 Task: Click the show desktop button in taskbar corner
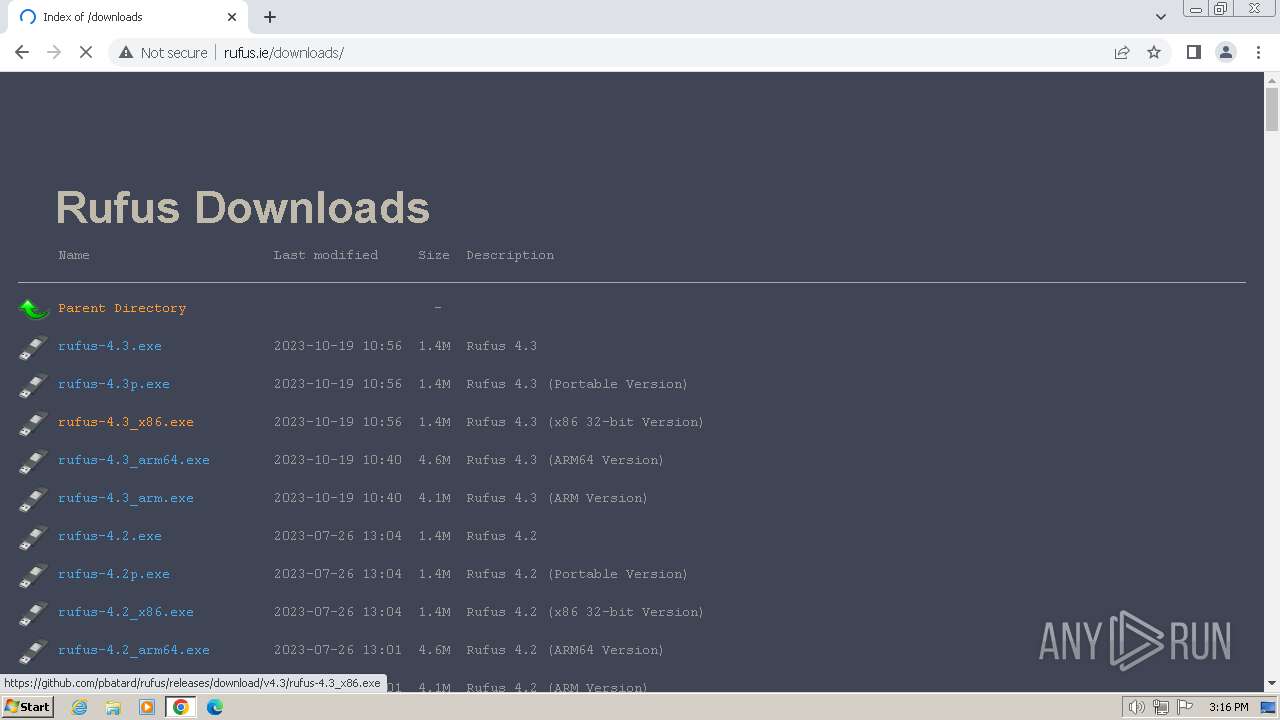click(x=1268, y=707)
